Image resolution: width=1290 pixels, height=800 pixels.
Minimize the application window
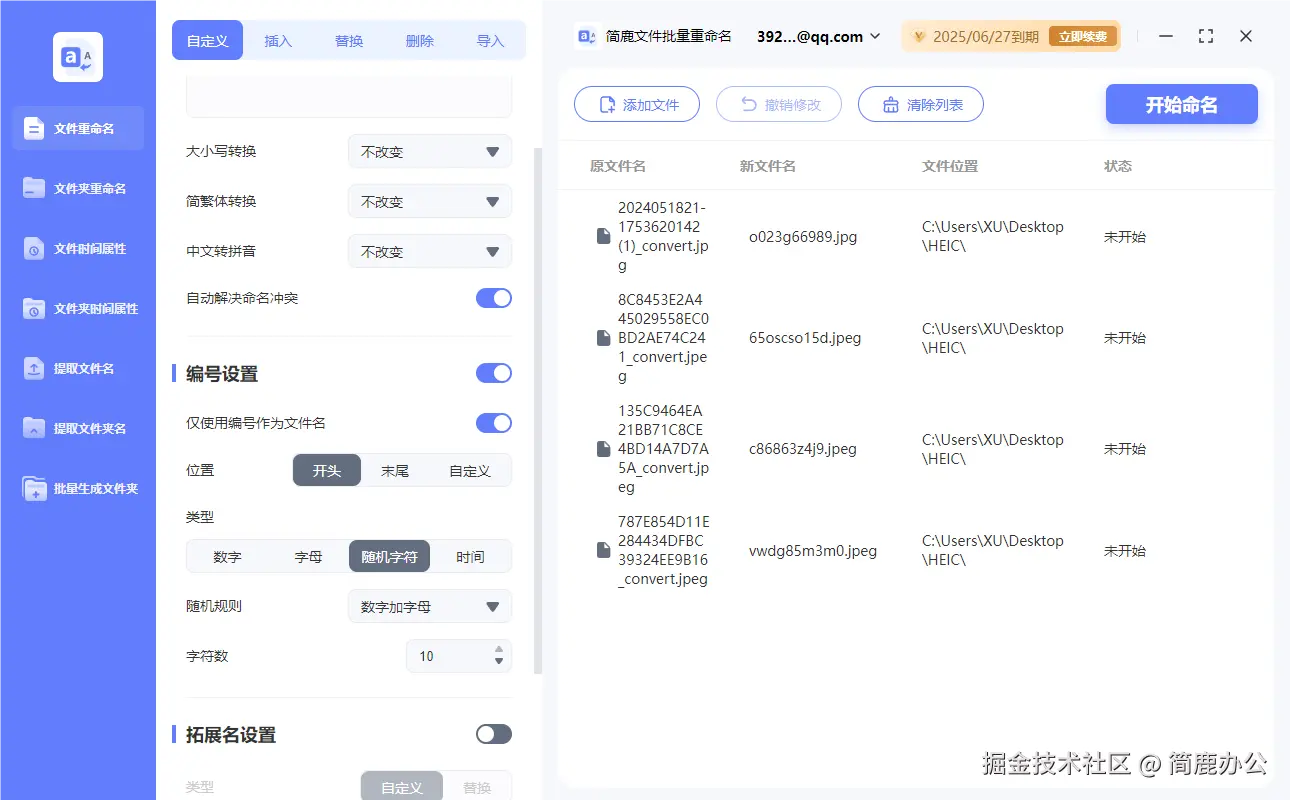pos(1166,36)
